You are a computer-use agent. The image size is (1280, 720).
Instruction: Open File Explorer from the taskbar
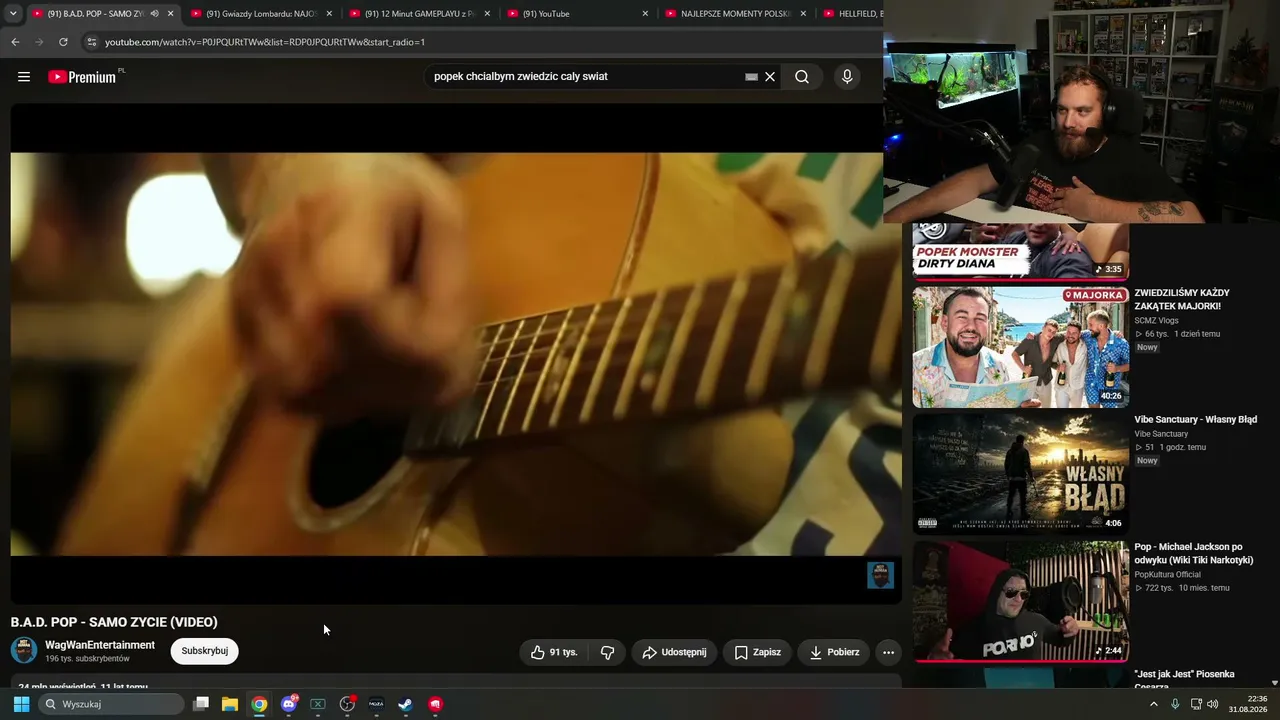[x=230, y=704]
